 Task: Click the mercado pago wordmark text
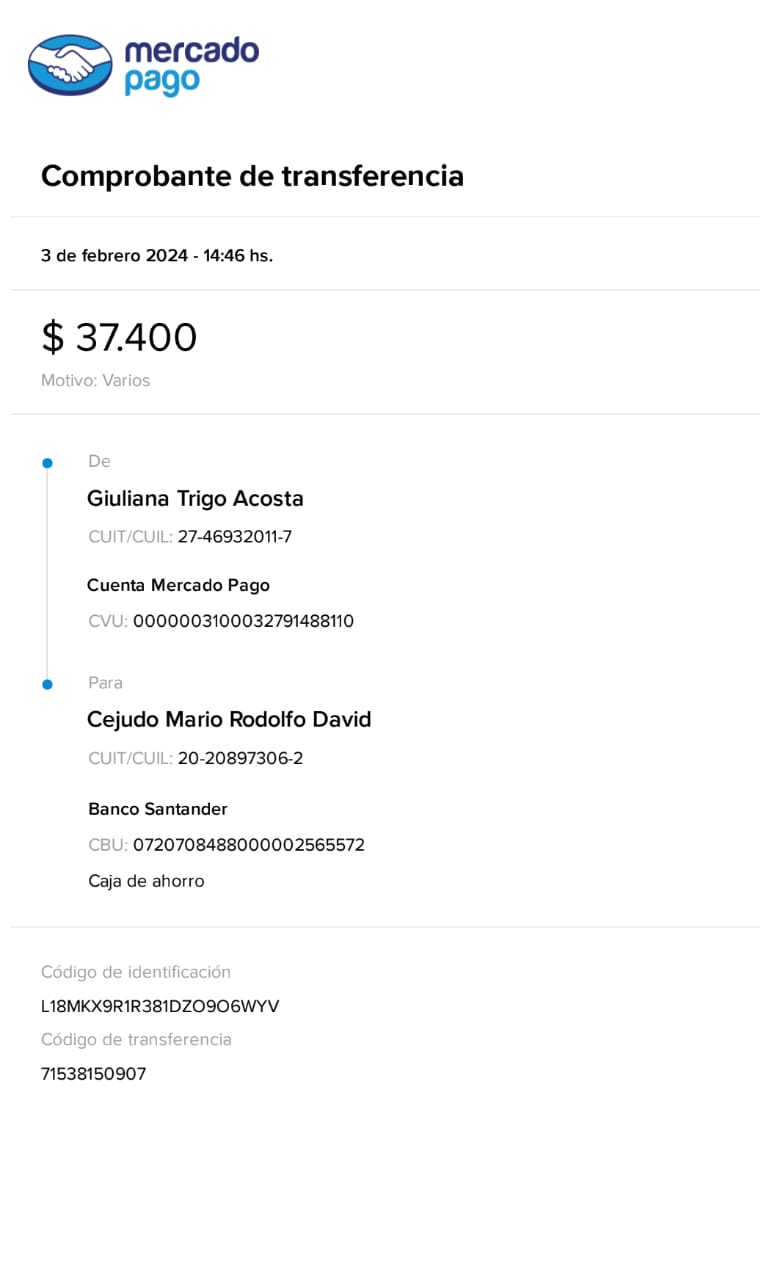[191, 66]
